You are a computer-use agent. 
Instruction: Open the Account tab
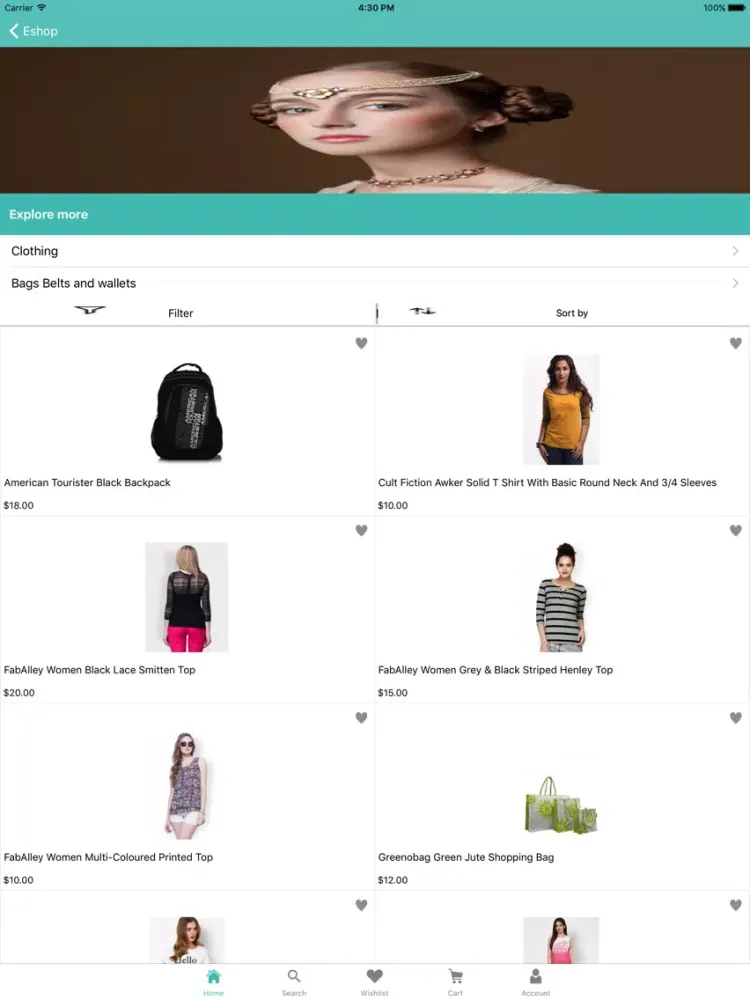click(x=536, y=982)
